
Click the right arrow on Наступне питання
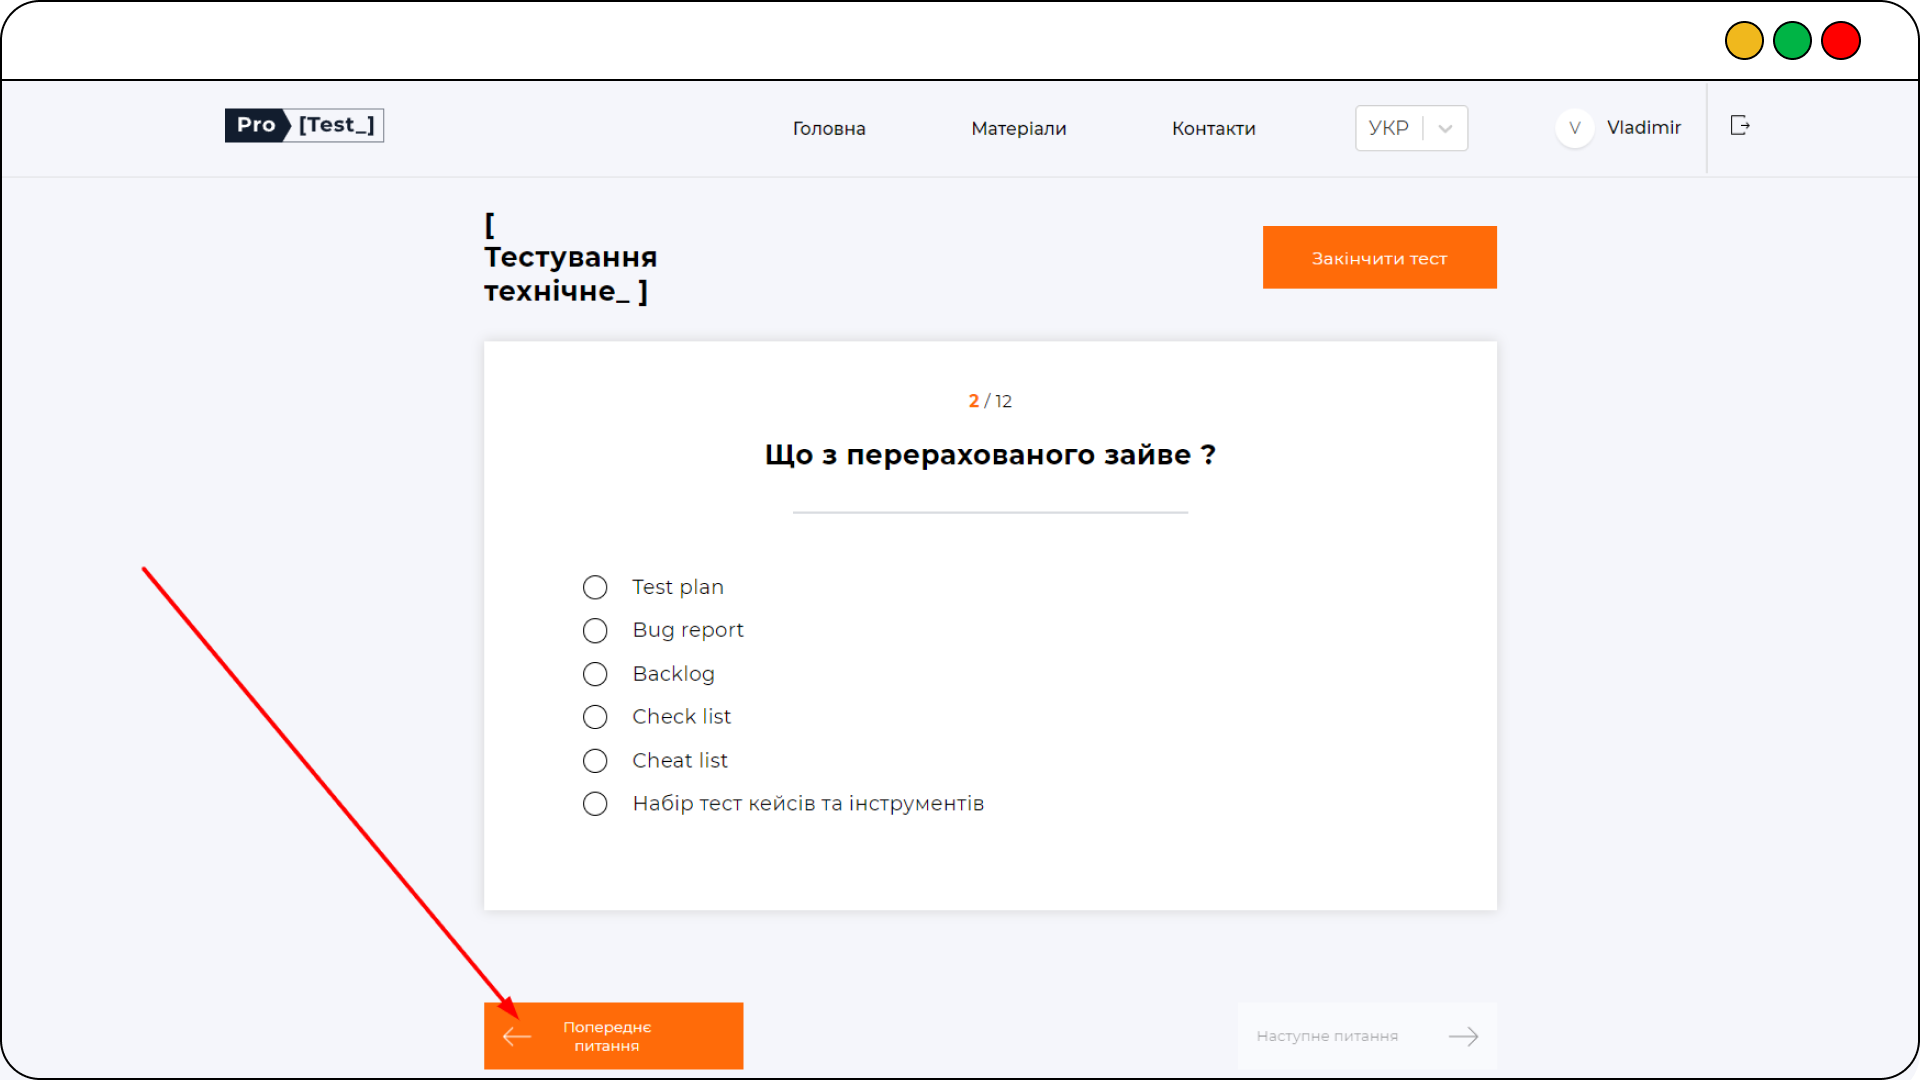tap(1463, 1036)
